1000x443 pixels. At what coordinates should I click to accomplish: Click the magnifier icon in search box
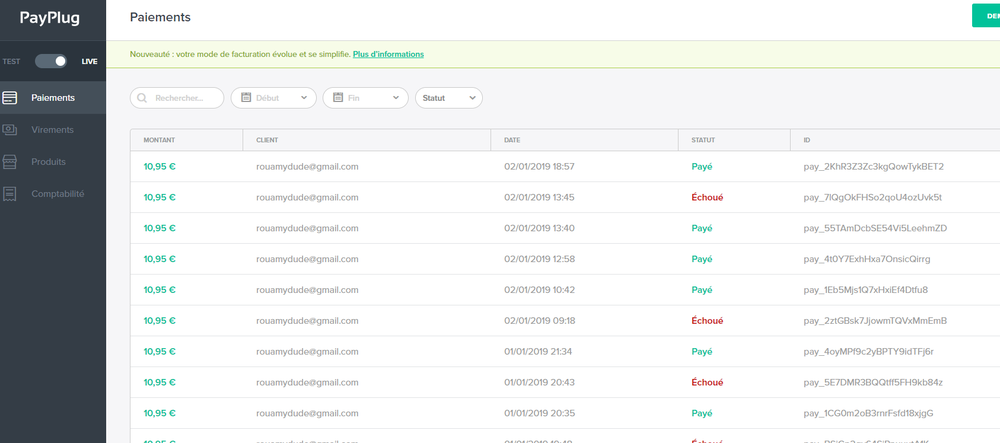point(142,98)
